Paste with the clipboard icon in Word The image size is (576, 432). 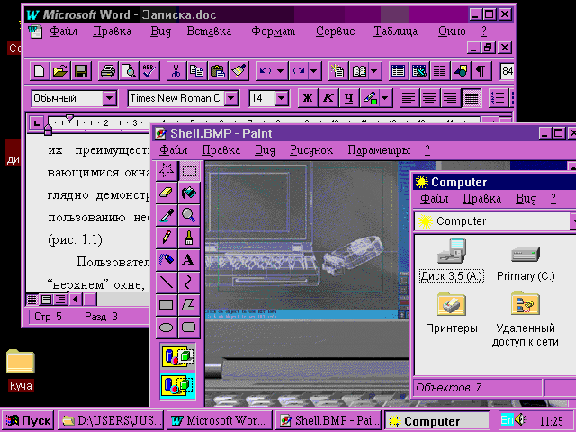tap(218, 71)
